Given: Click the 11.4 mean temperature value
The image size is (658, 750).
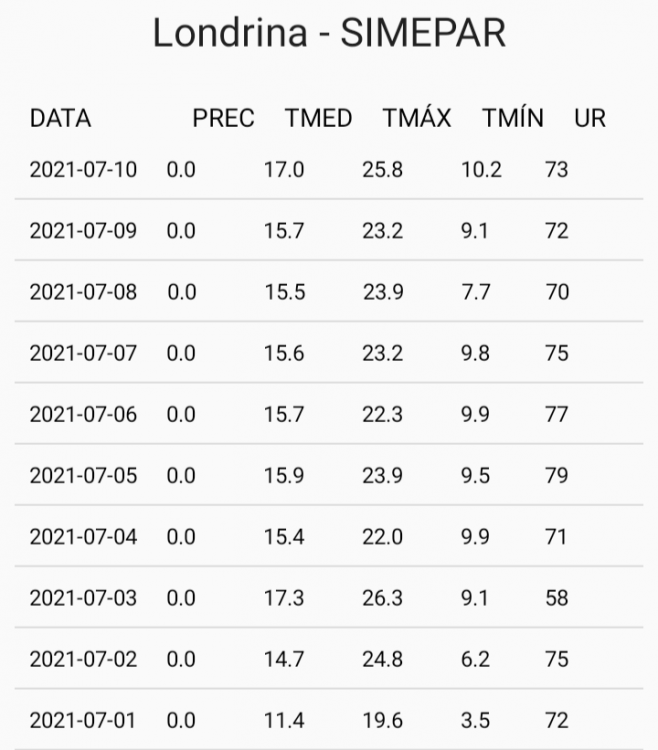Looking at the screenshot, I should point(284,720).
